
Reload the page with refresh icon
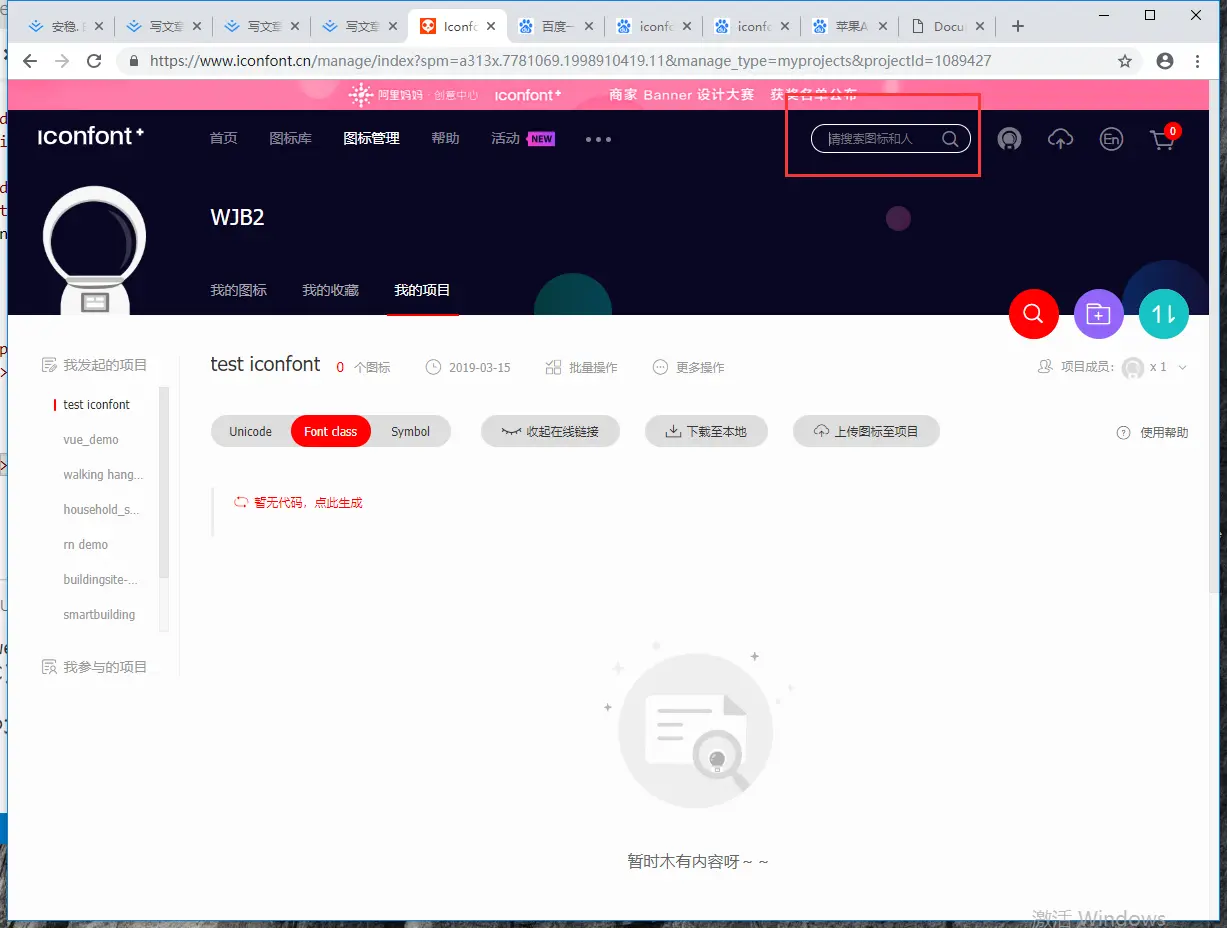94,61
